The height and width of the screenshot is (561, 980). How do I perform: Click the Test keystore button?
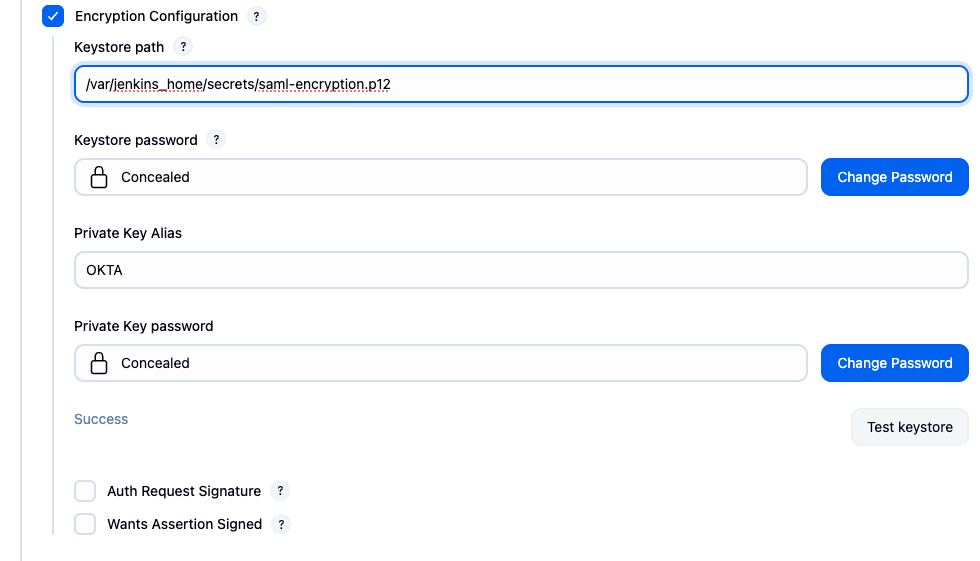pos(909,427)
